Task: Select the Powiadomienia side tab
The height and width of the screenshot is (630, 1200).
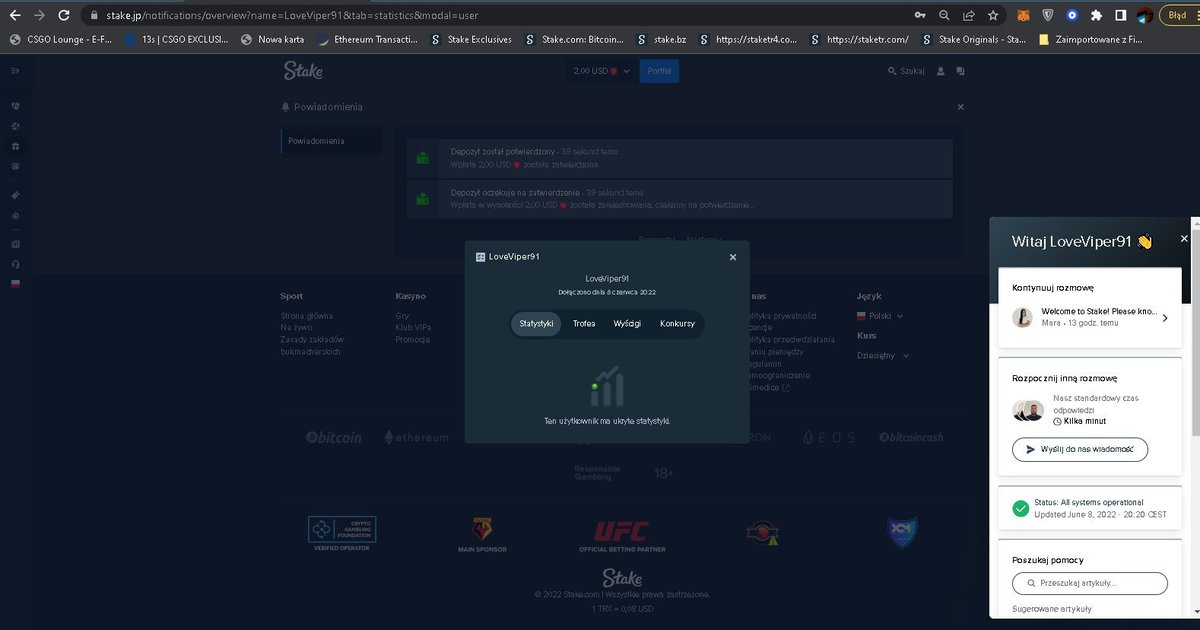Action: [331, 141]
